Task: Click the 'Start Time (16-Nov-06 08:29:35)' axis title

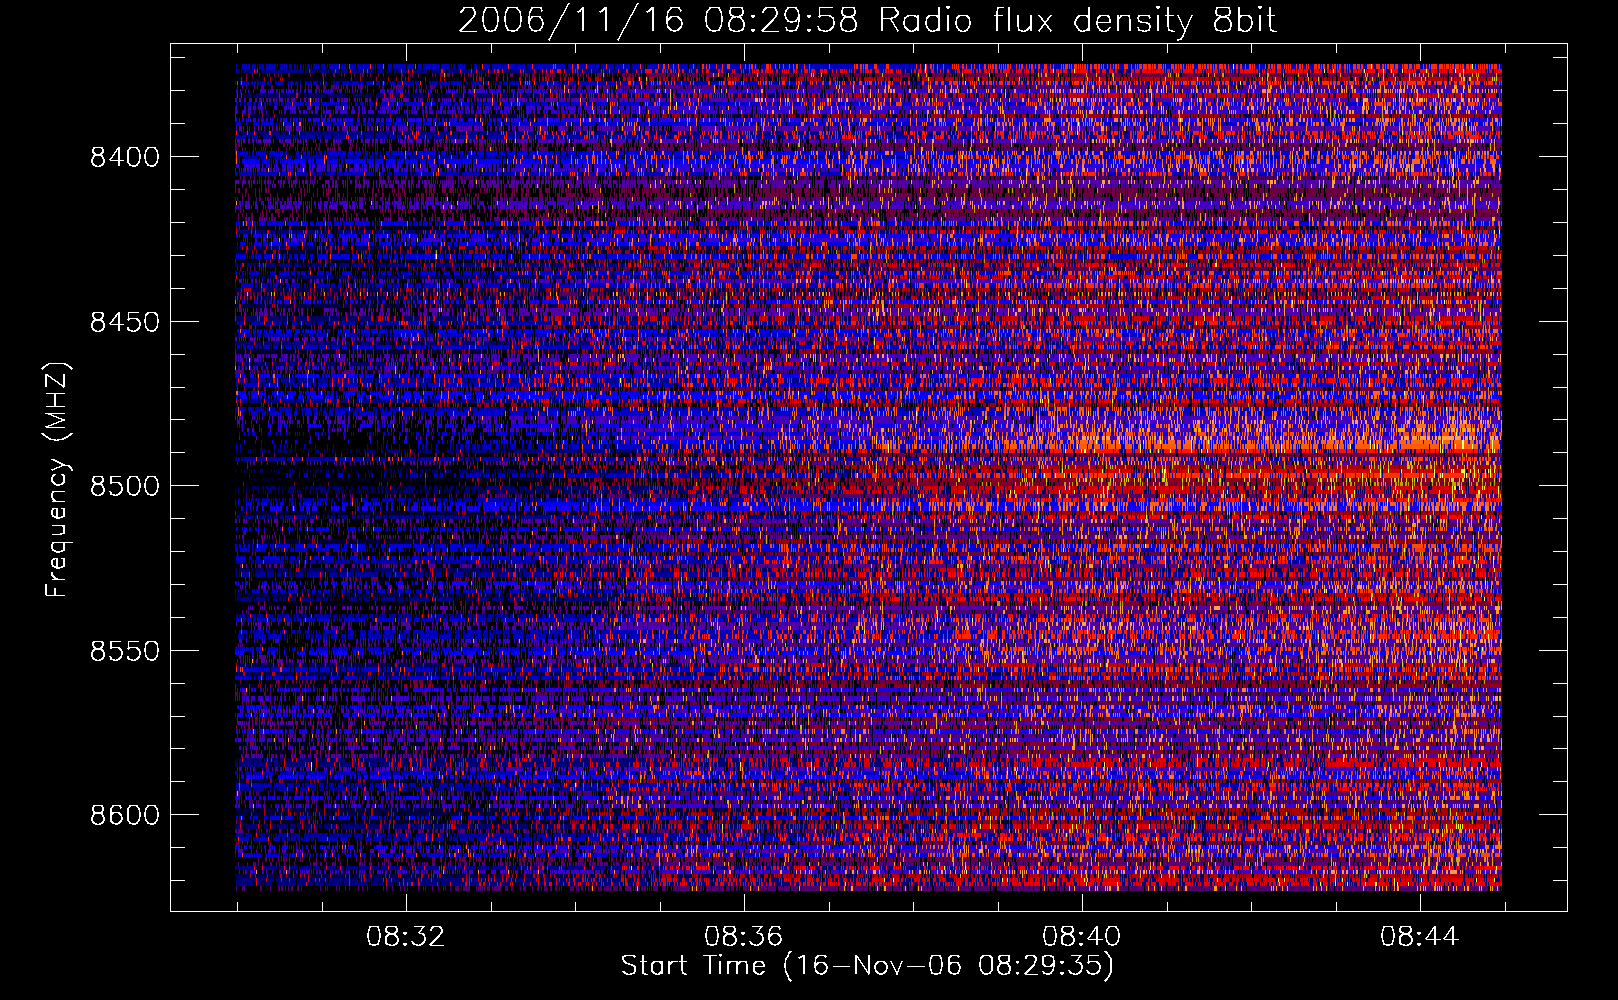Action: [867, 966]
